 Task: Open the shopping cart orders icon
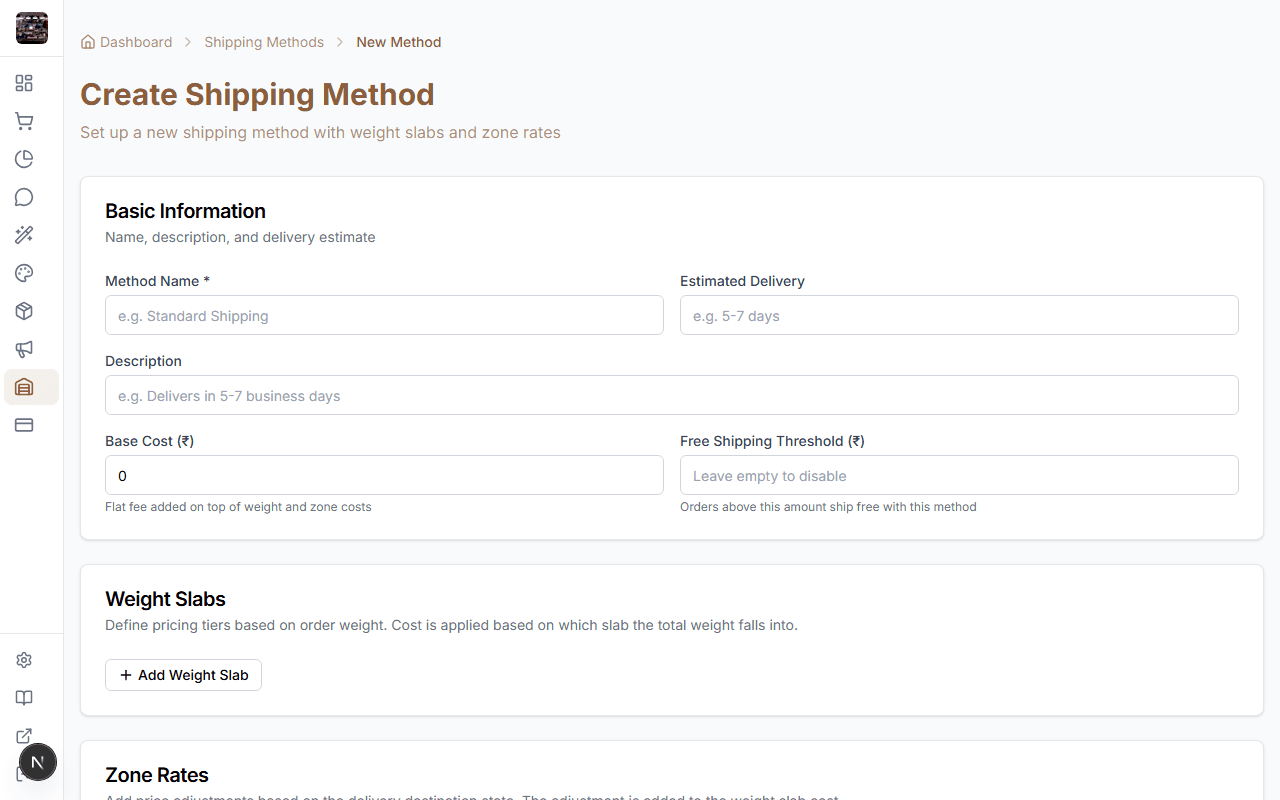(x=24, y=121)
